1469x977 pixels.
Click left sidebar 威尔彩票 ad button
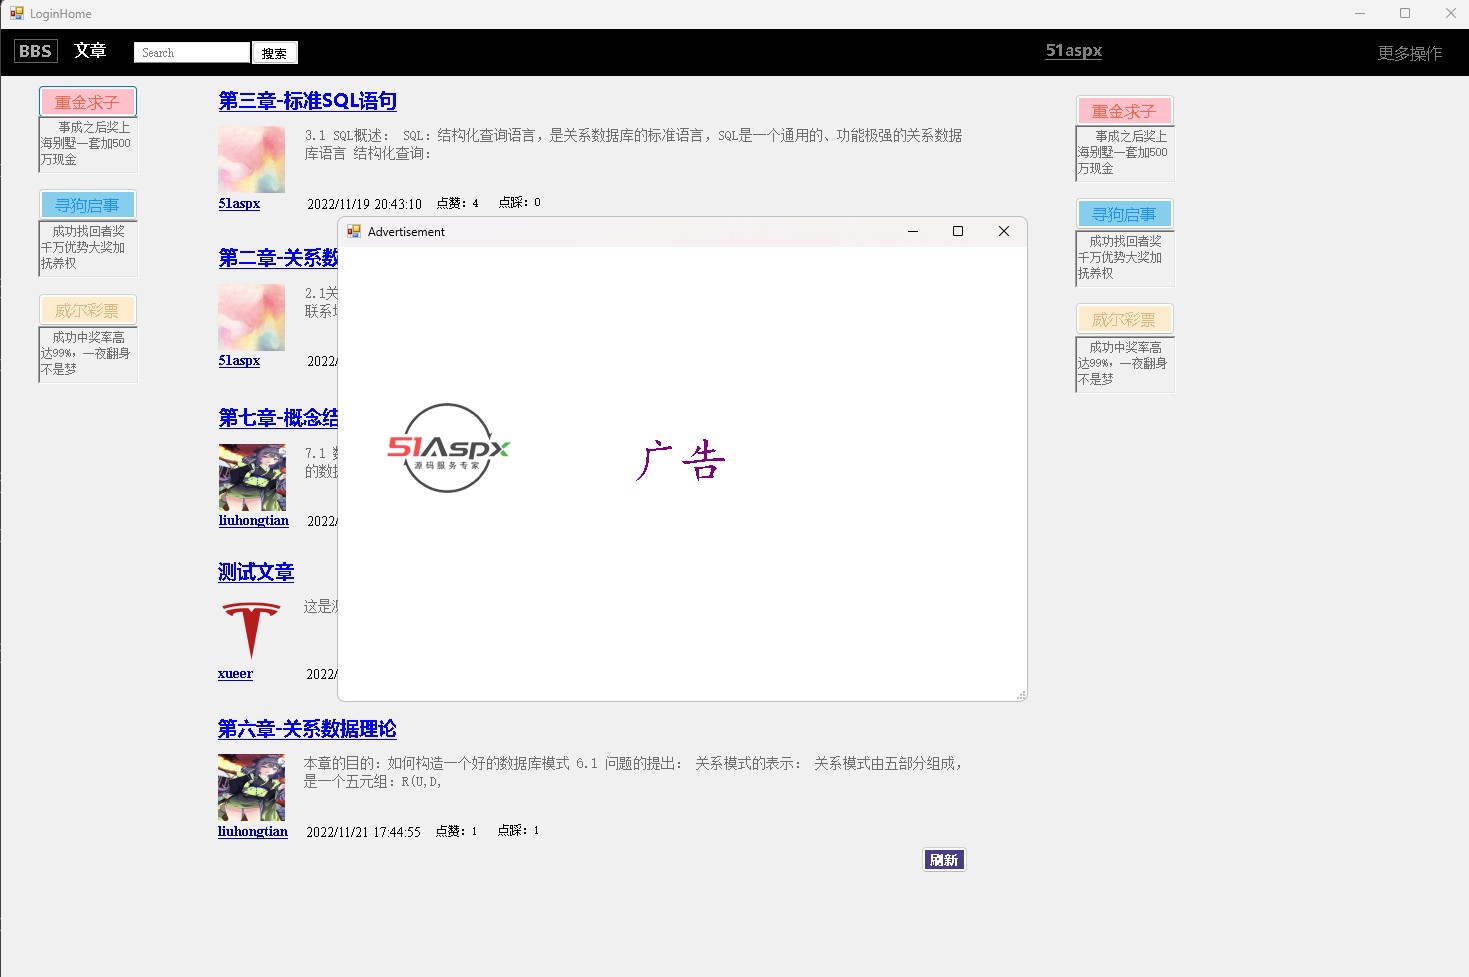88,311
